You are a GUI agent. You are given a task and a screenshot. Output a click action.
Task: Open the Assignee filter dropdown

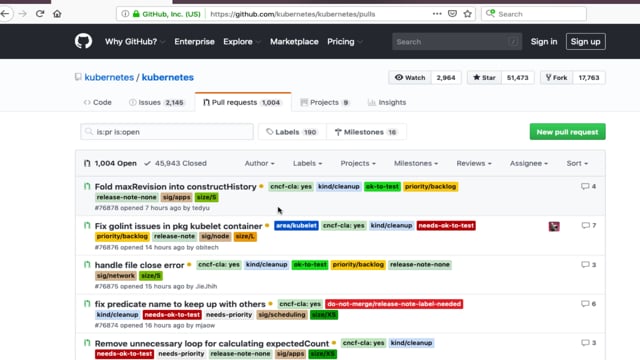(529, 163)
